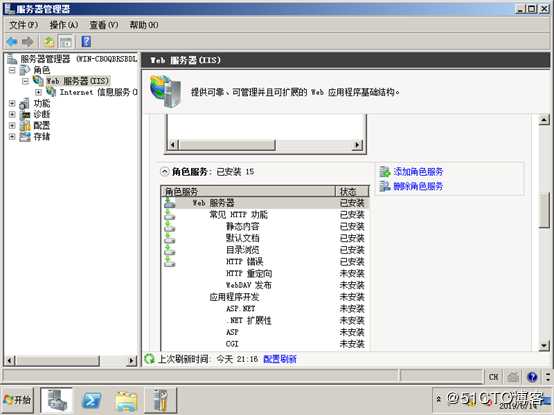554x415 pixels.
Task: Select the ASP.NET row
Action: tap(265, 309)
